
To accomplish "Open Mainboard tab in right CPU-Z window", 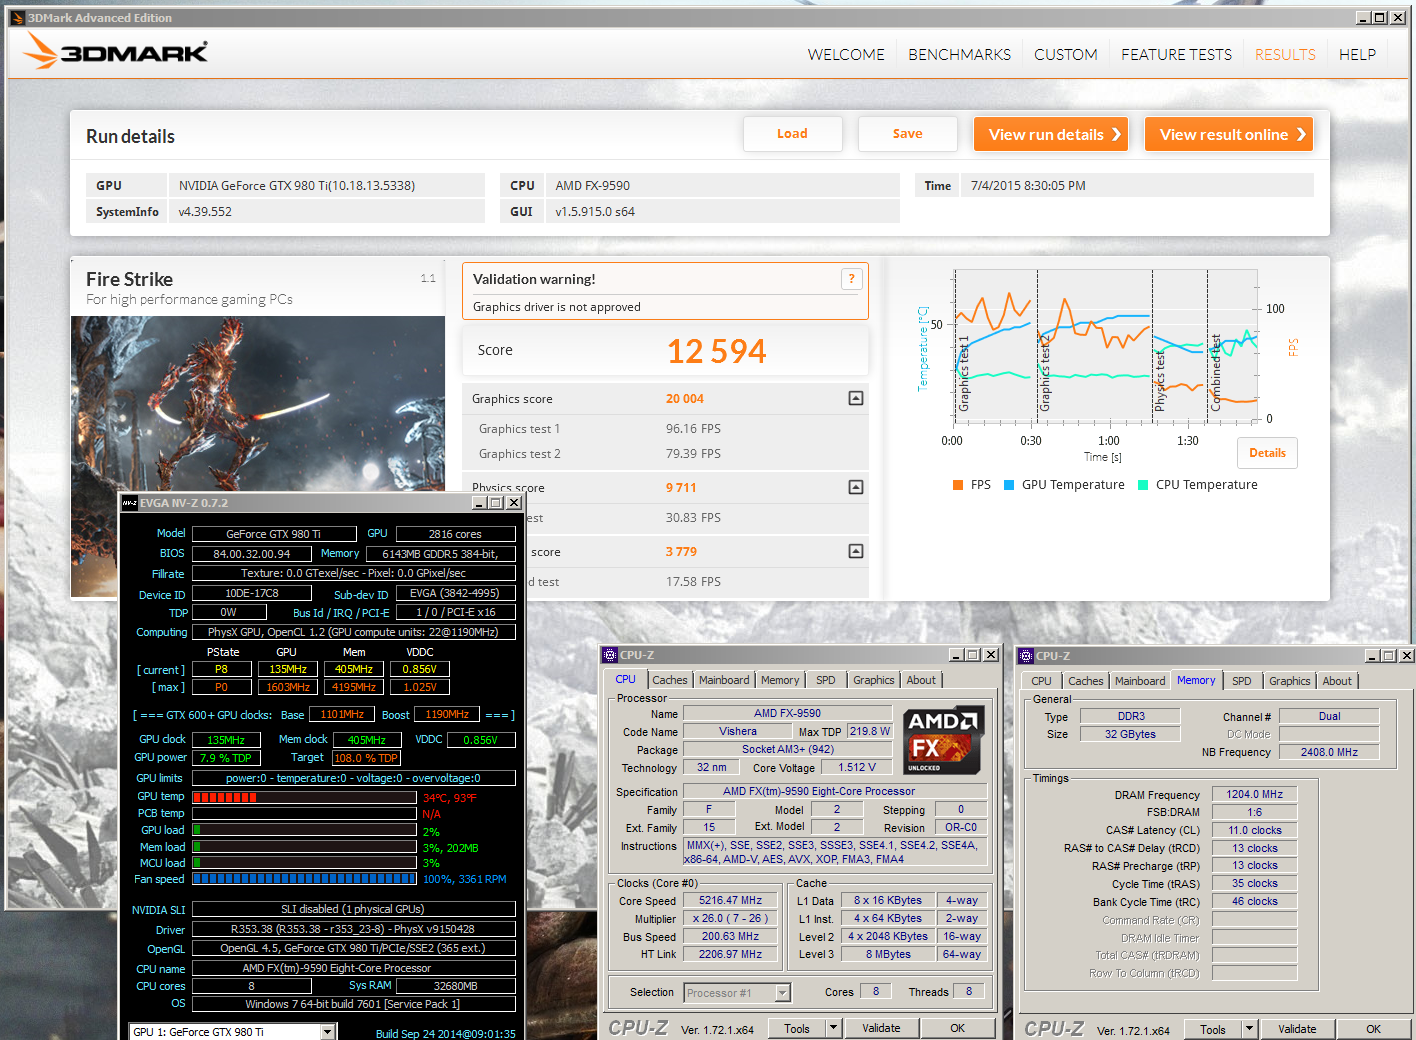I will pyautogui.click(x=1140, y=681).
